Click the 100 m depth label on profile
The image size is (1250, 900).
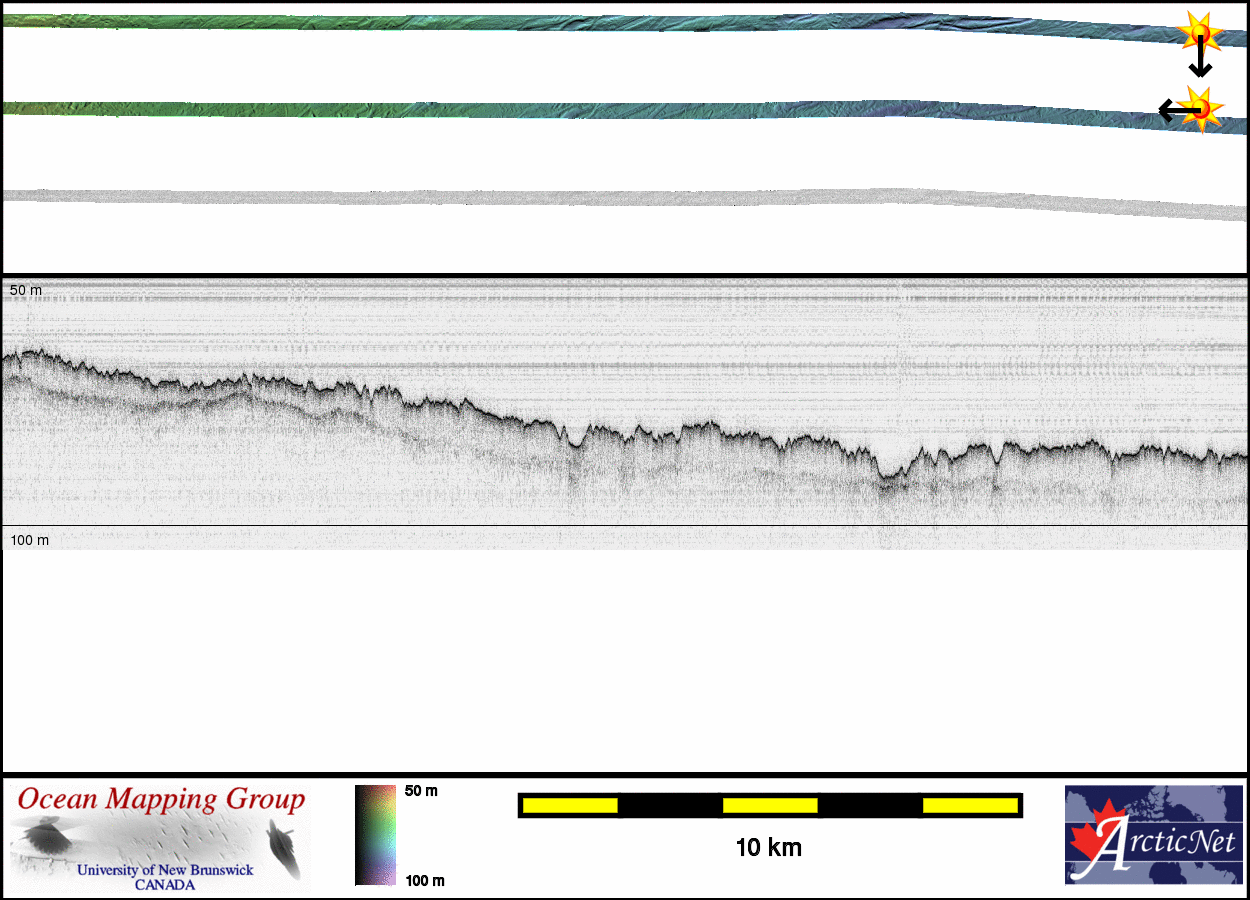[29, 540]
